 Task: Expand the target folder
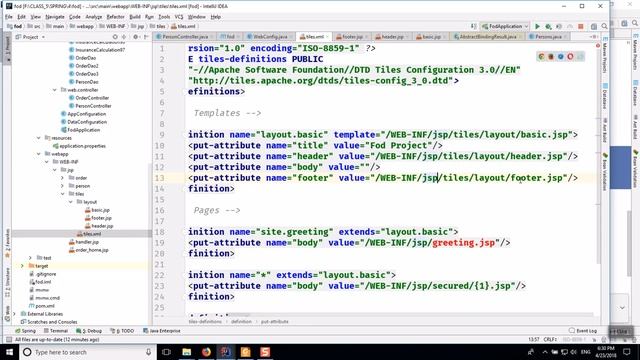pos(23,266)
